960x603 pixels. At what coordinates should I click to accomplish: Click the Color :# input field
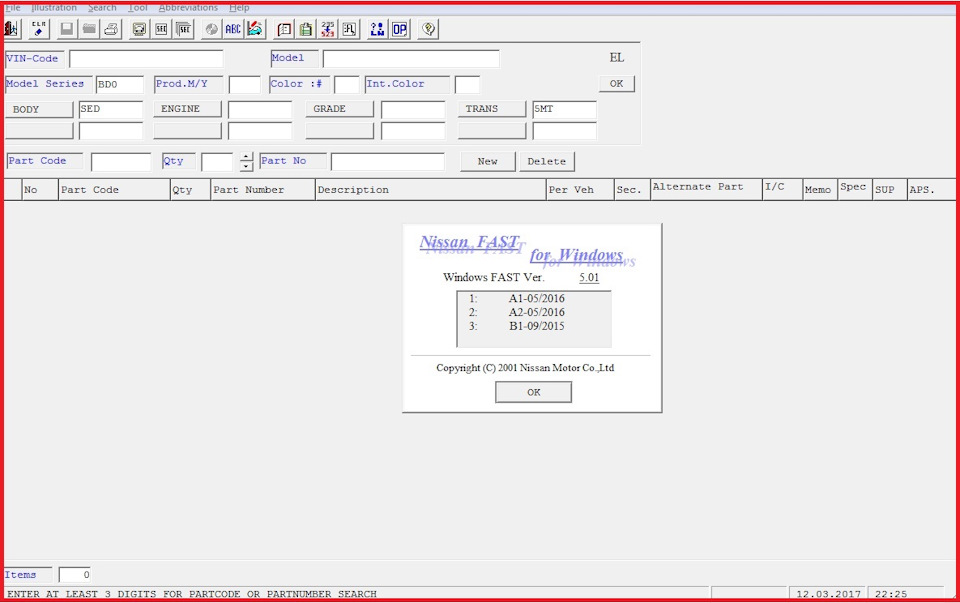pos(347,84)
